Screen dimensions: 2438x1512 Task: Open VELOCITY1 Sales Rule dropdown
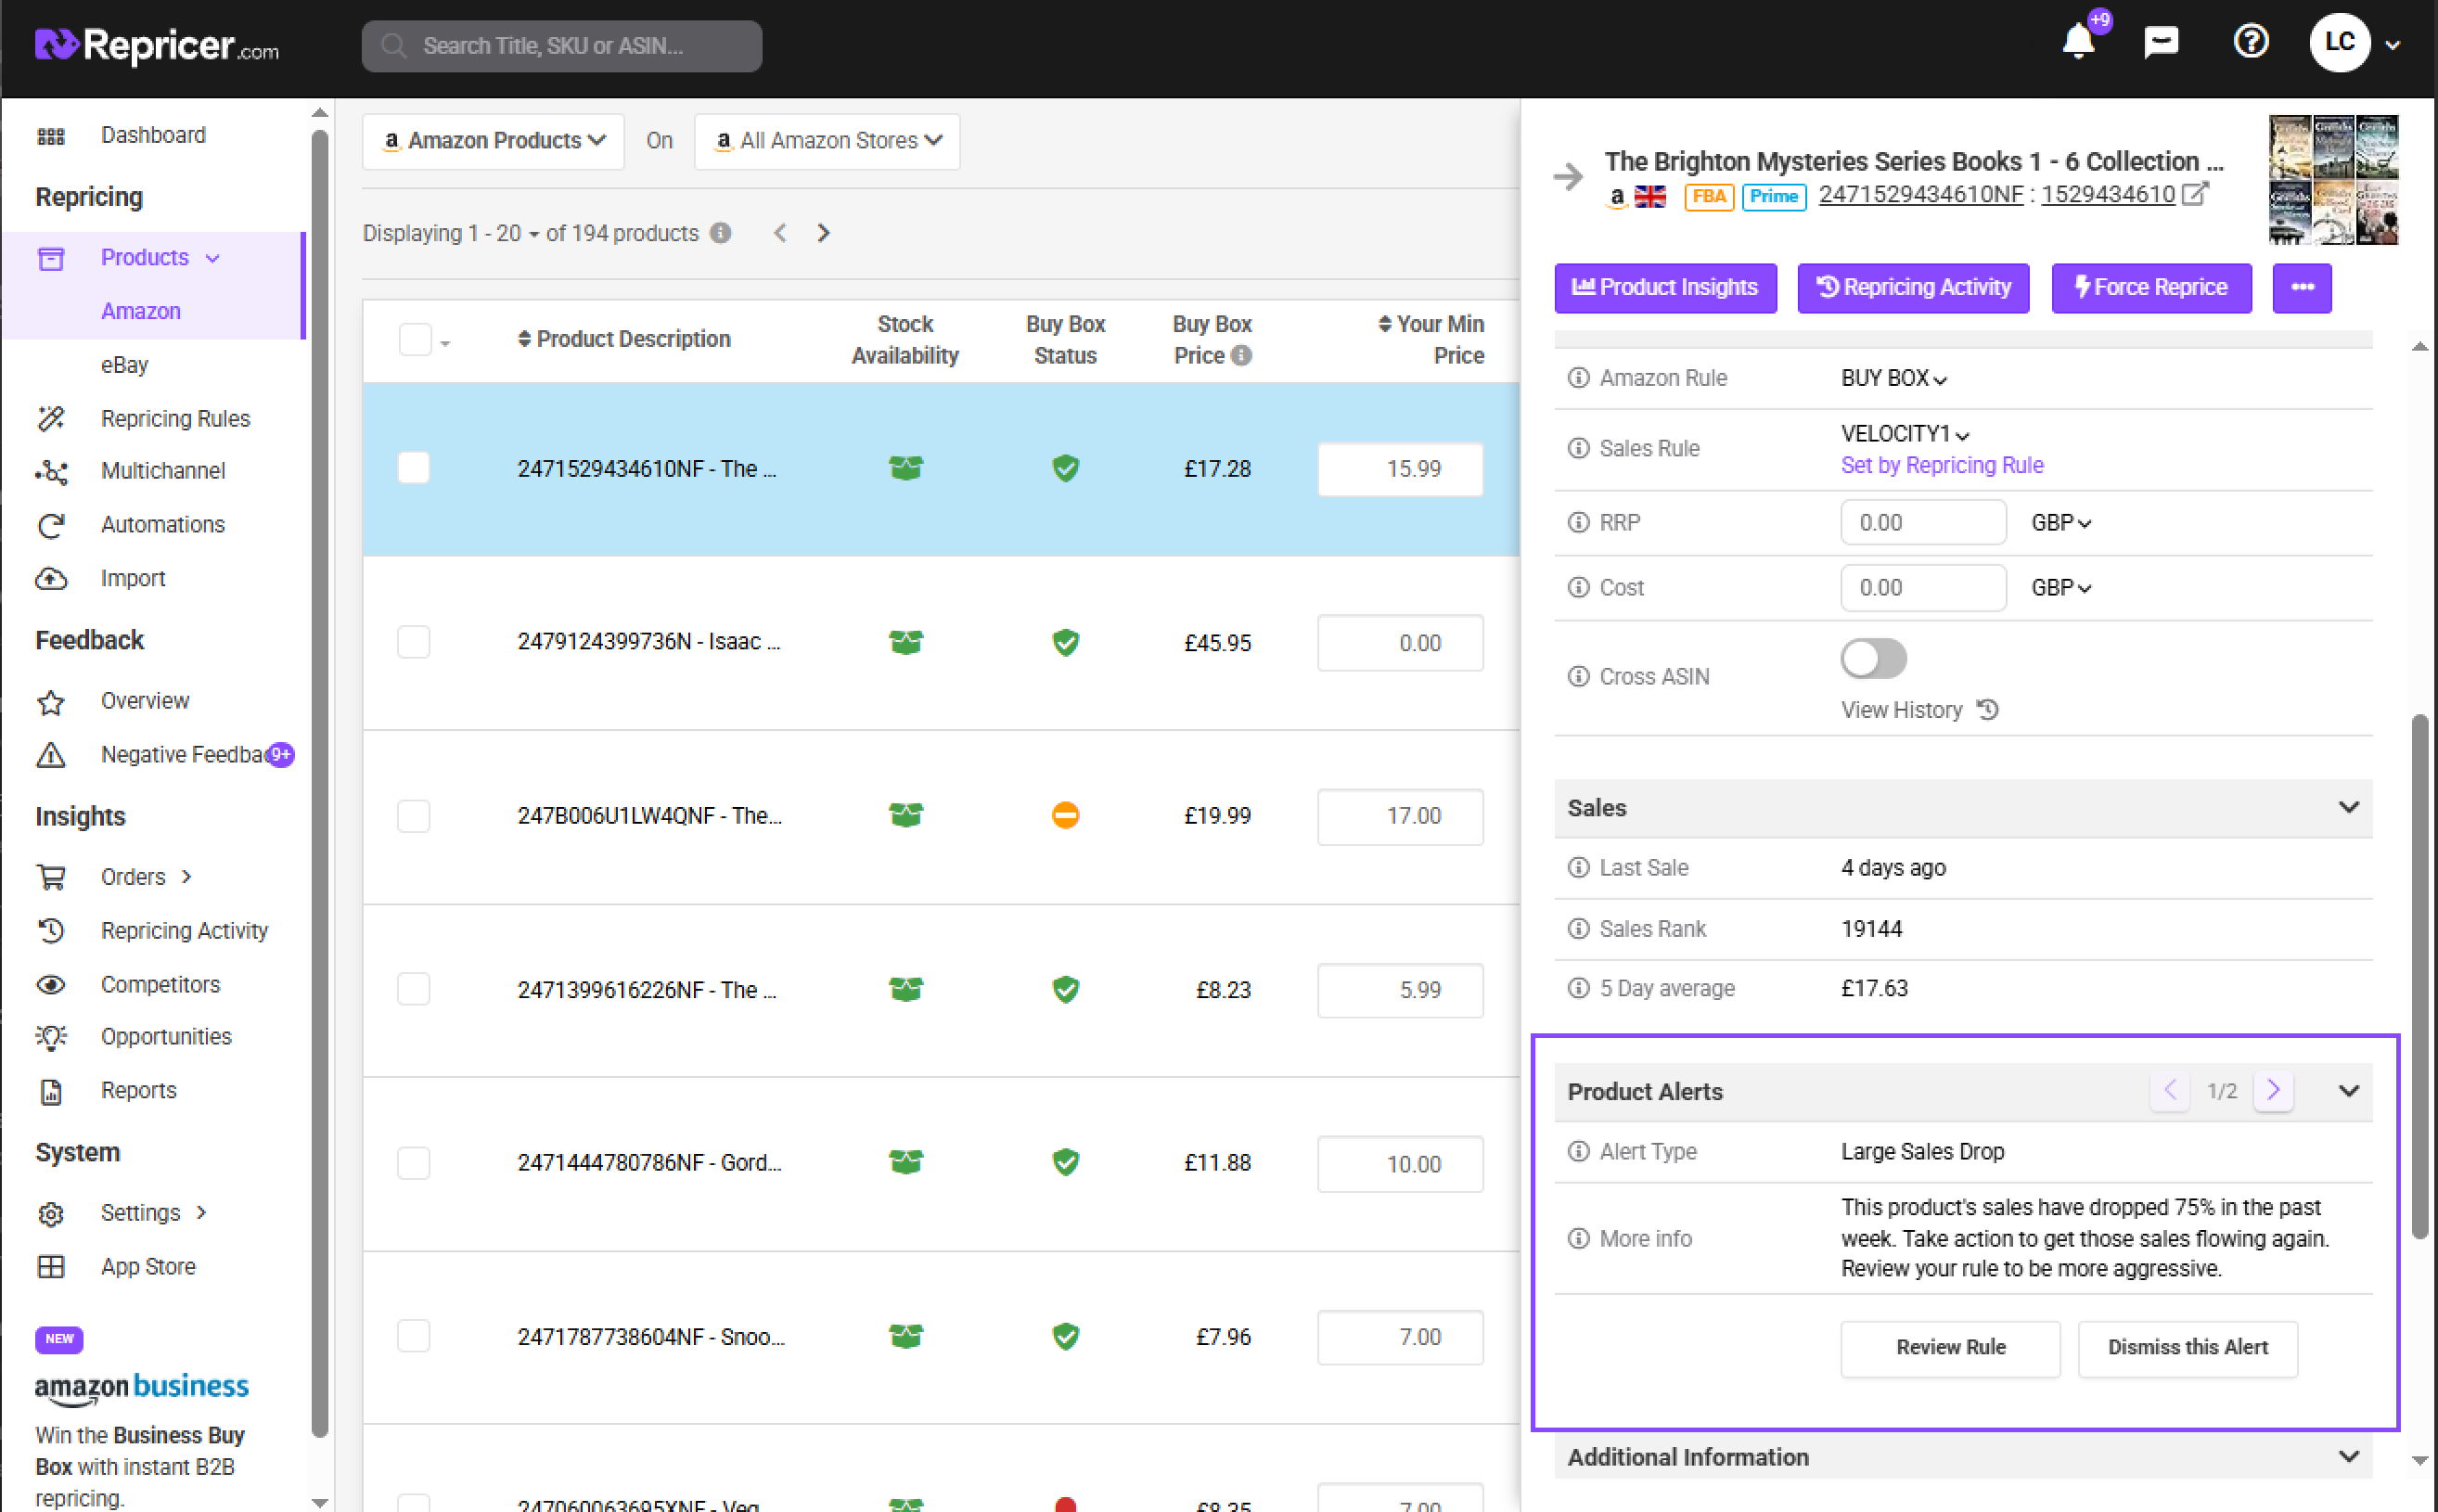coord(1904,434)
